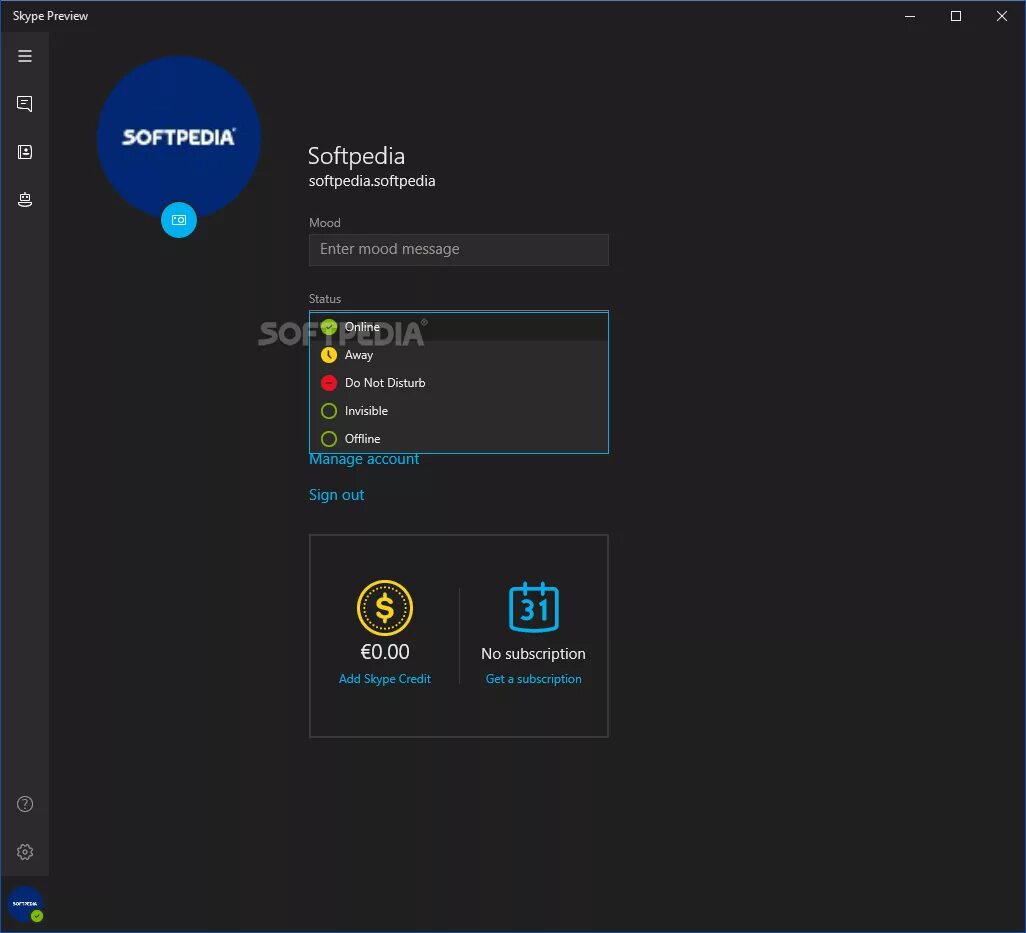1026x933 pixels.
Task: Click the profile avatar in sidebar bottom
Action: tap(25, 904)
